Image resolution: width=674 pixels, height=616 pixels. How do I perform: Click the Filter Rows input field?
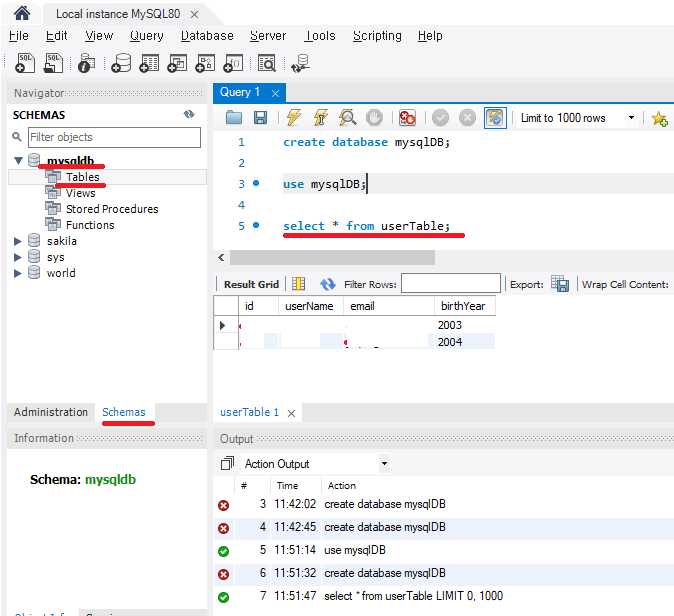tap(450, 283)
